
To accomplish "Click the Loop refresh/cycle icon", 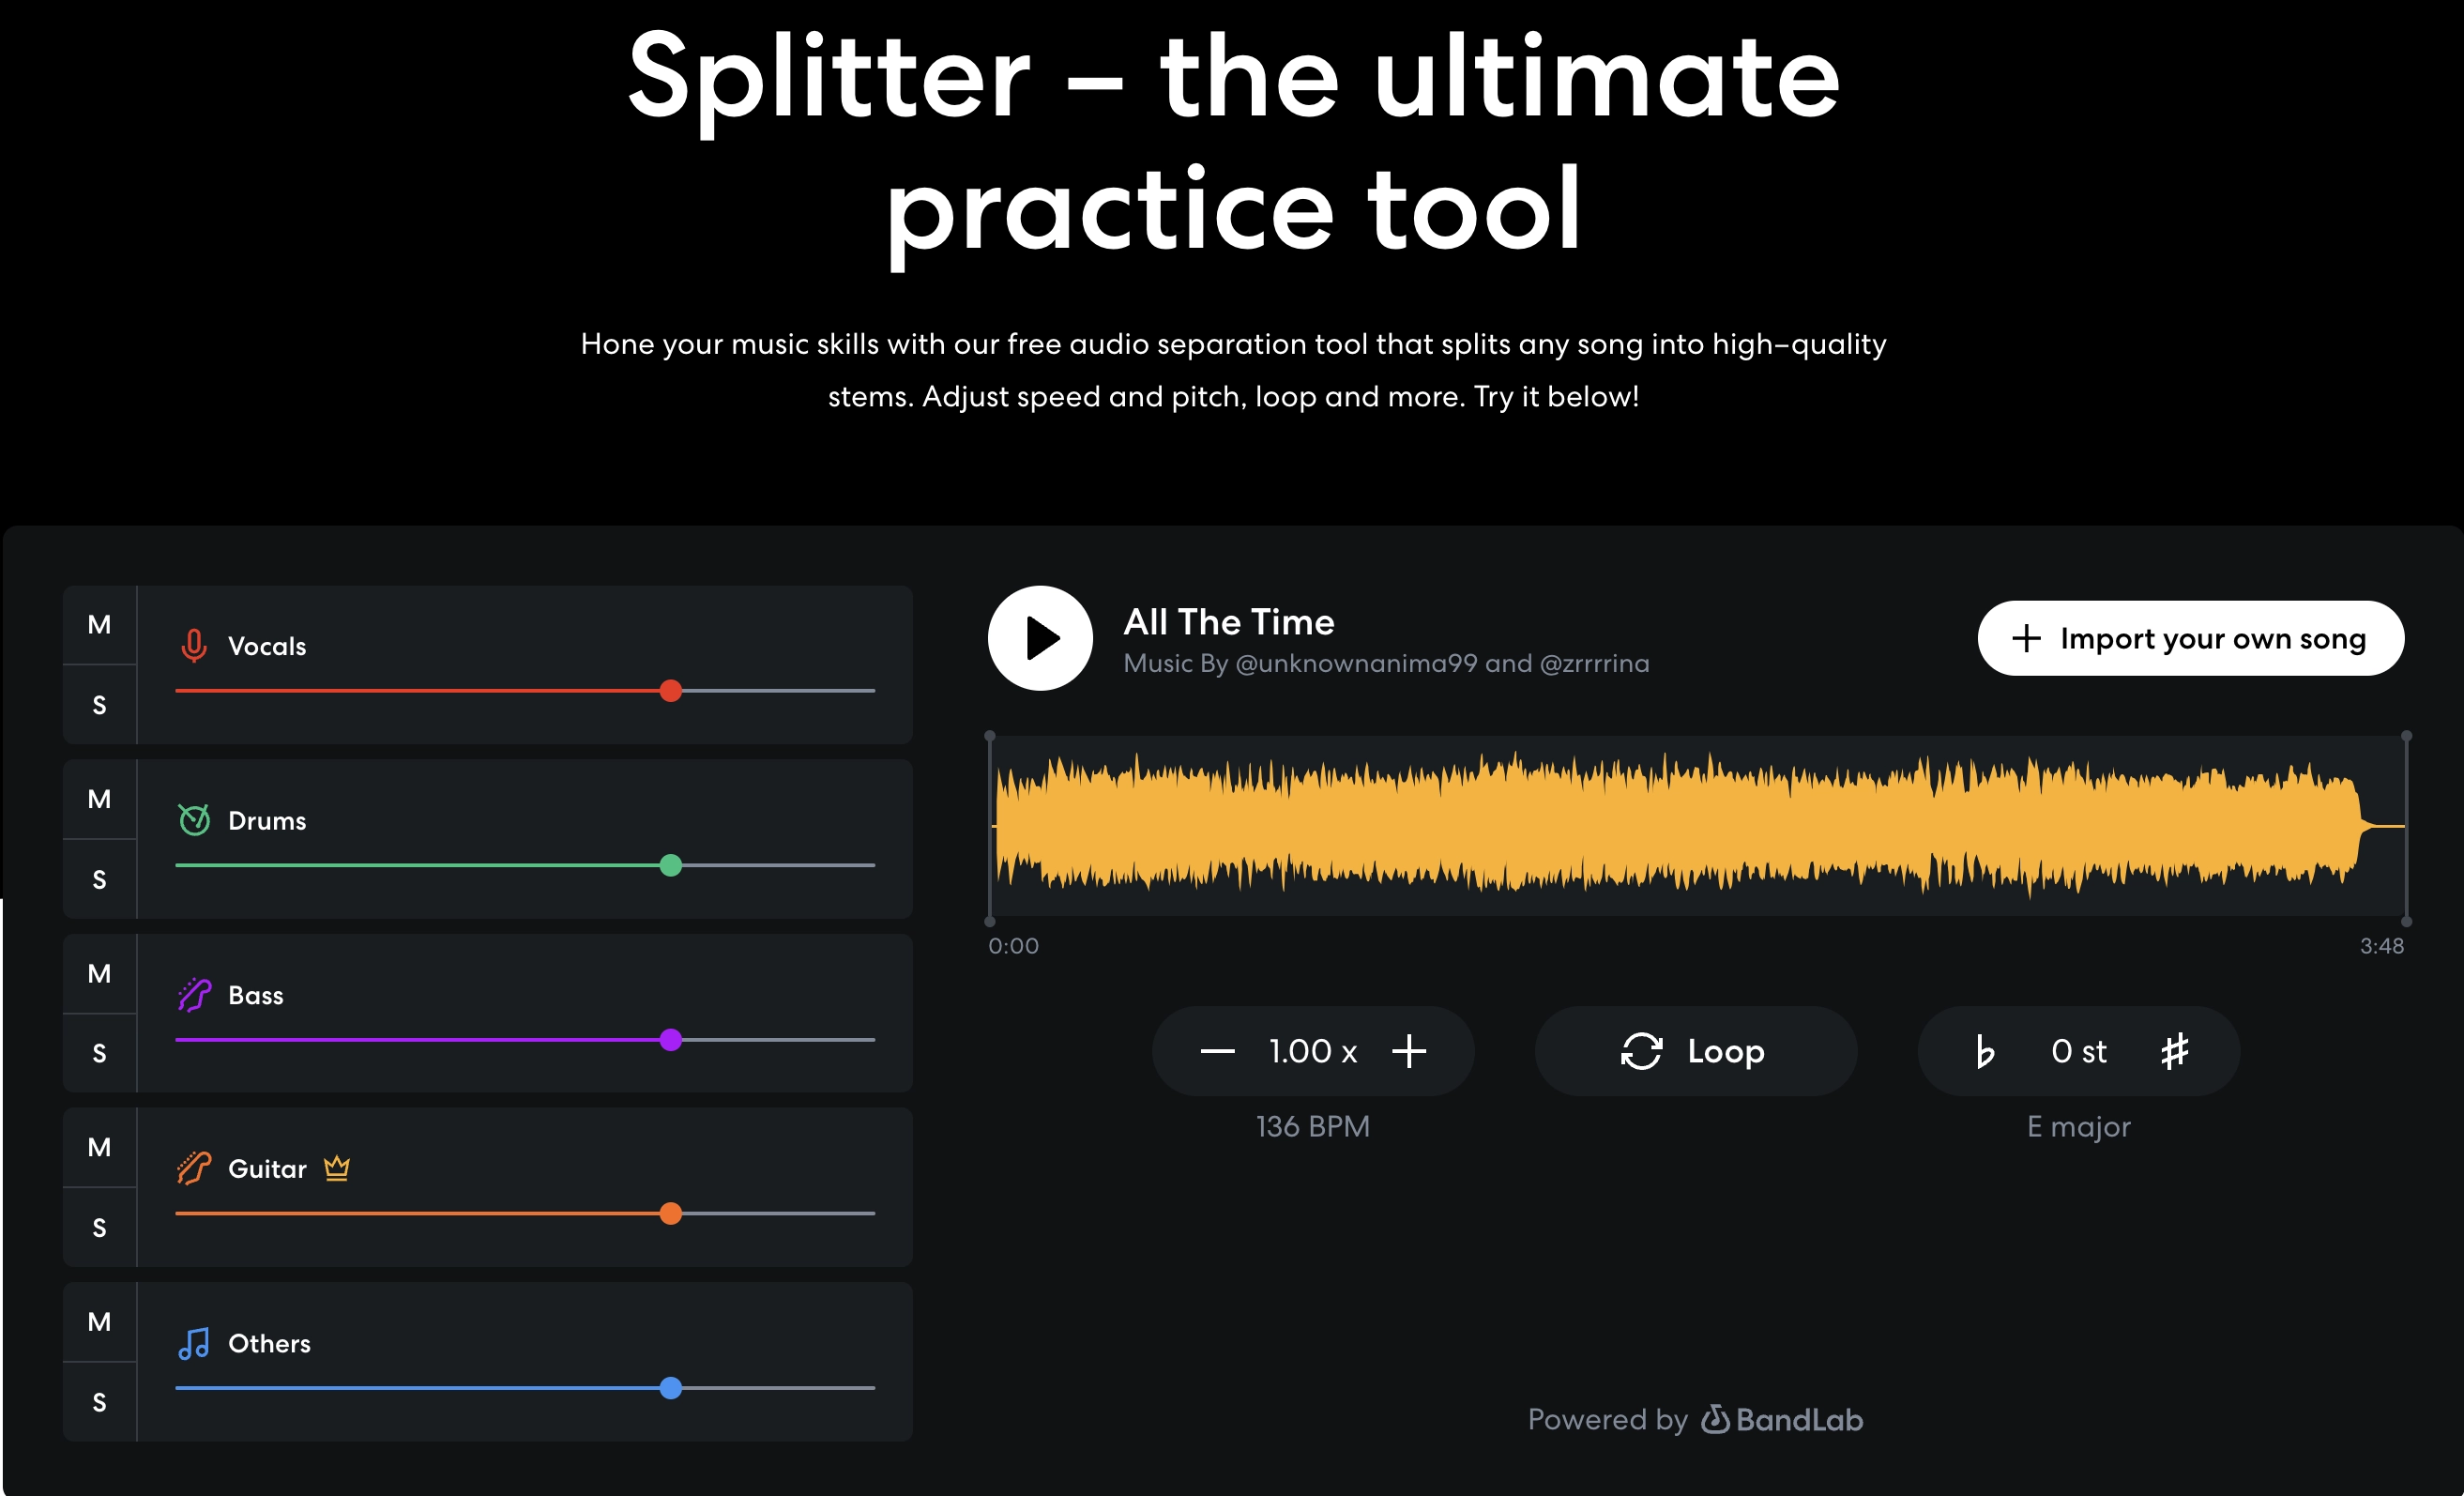I will pyautogui.click(x=1640, y=1051).
